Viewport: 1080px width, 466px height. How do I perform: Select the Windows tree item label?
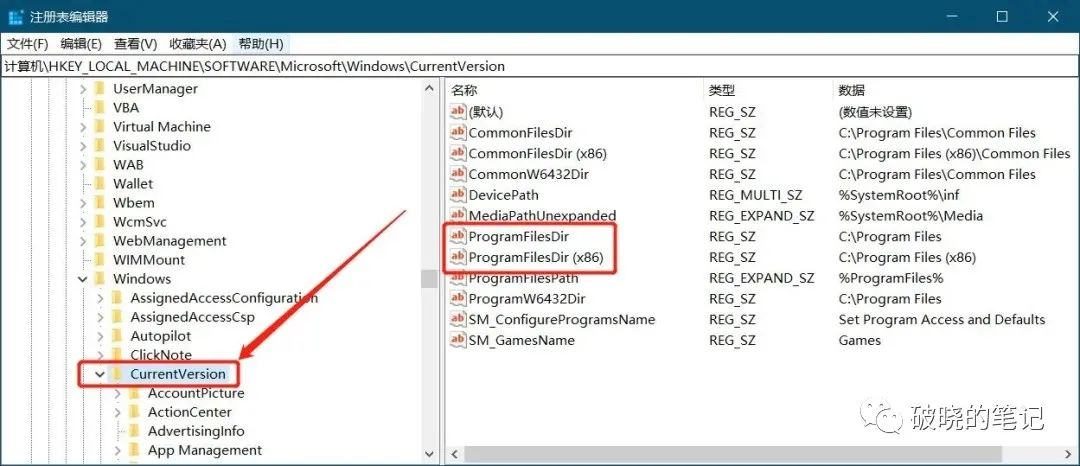click(x=142, y=279)
